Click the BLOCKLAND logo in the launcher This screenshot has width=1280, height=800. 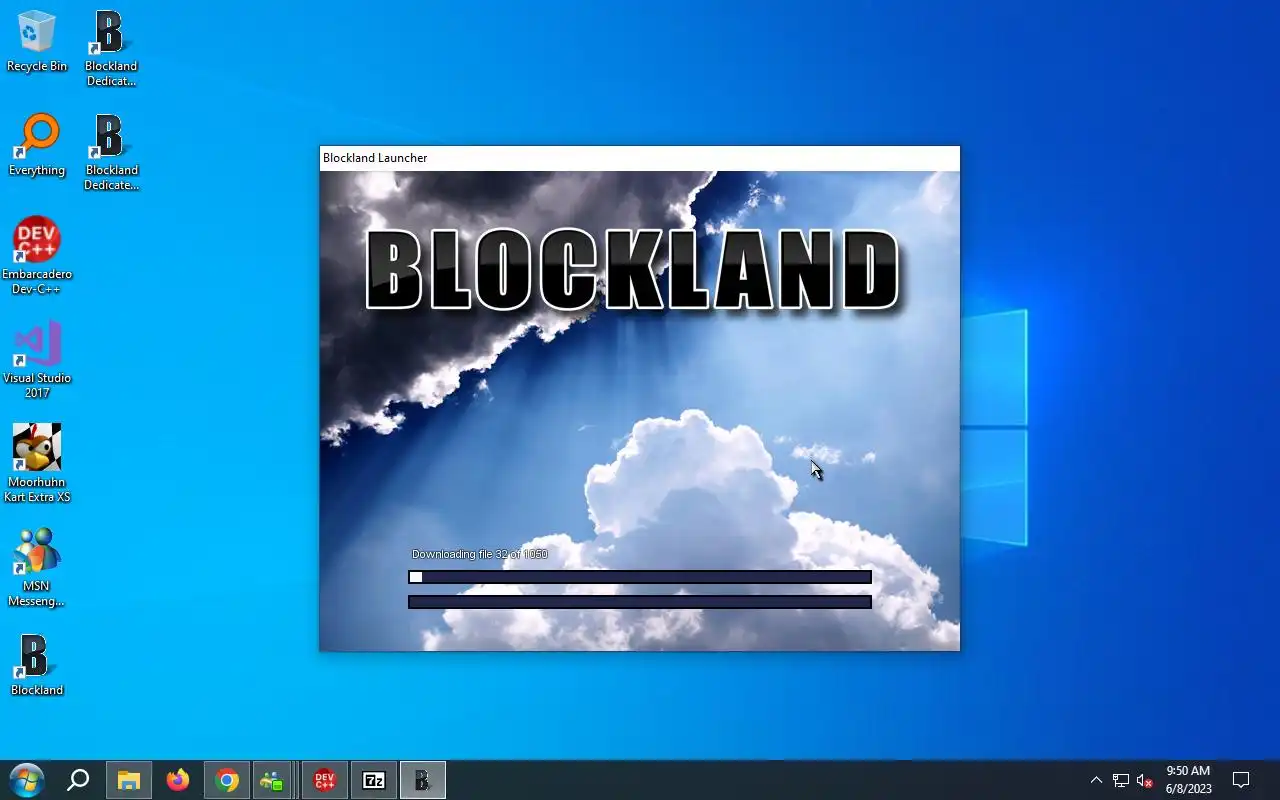click(633, 270)
